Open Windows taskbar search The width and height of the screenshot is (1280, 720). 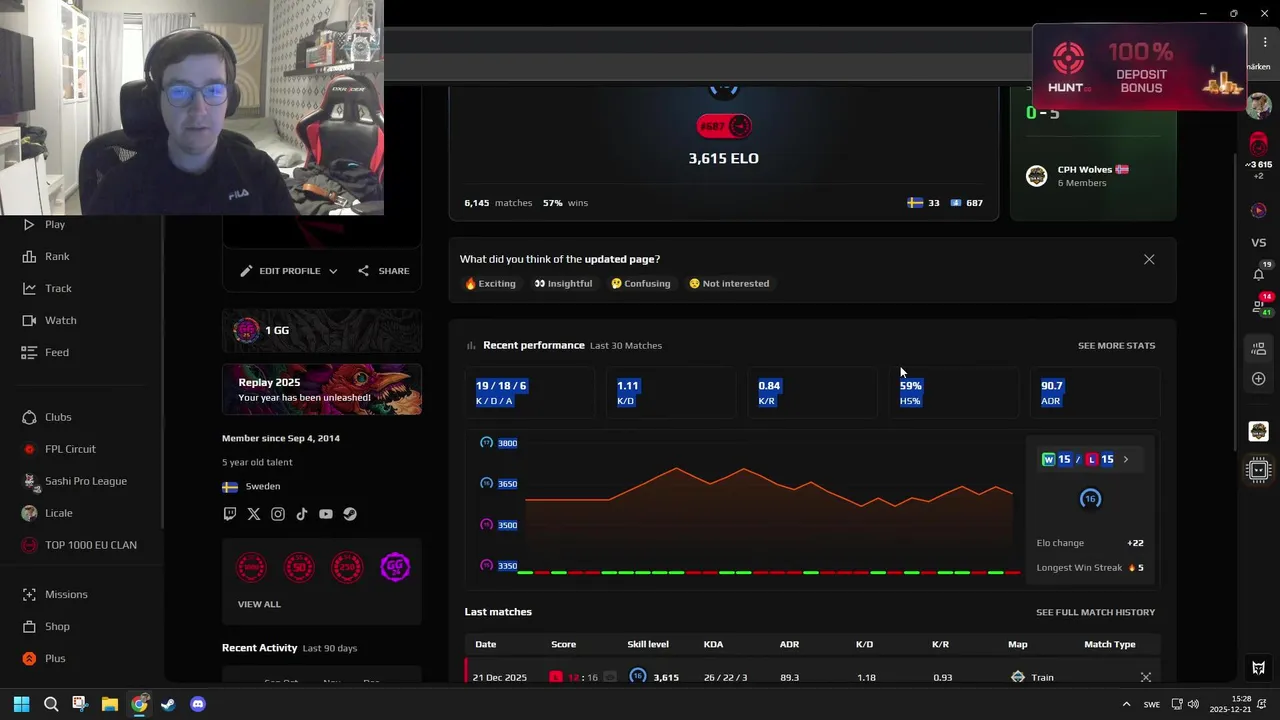pyautogui.click(x=51, y=704)
